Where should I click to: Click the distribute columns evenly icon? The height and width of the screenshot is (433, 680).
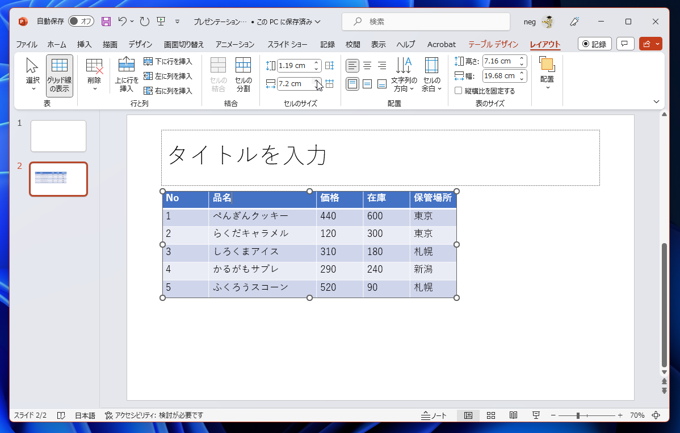[330, 84]
